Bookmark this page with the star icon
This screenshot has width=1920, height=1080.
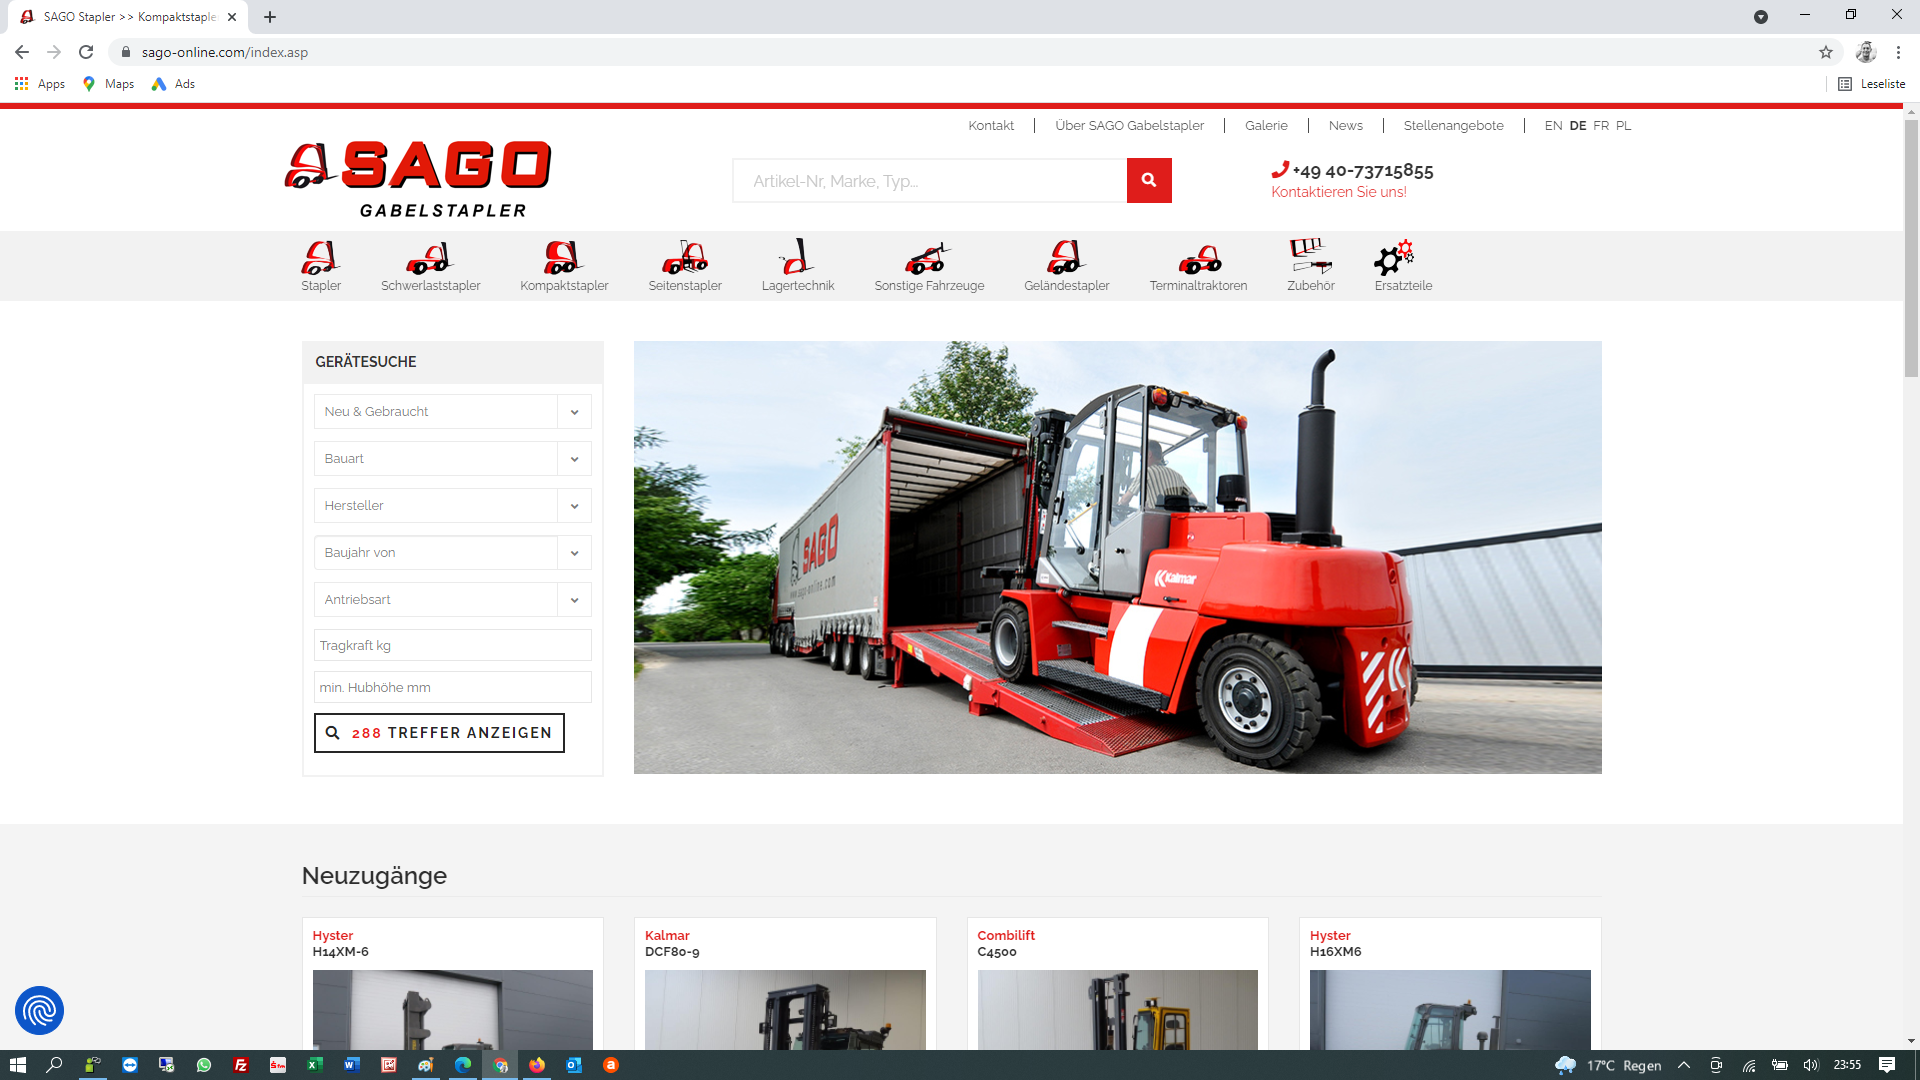coord(1826,52)
